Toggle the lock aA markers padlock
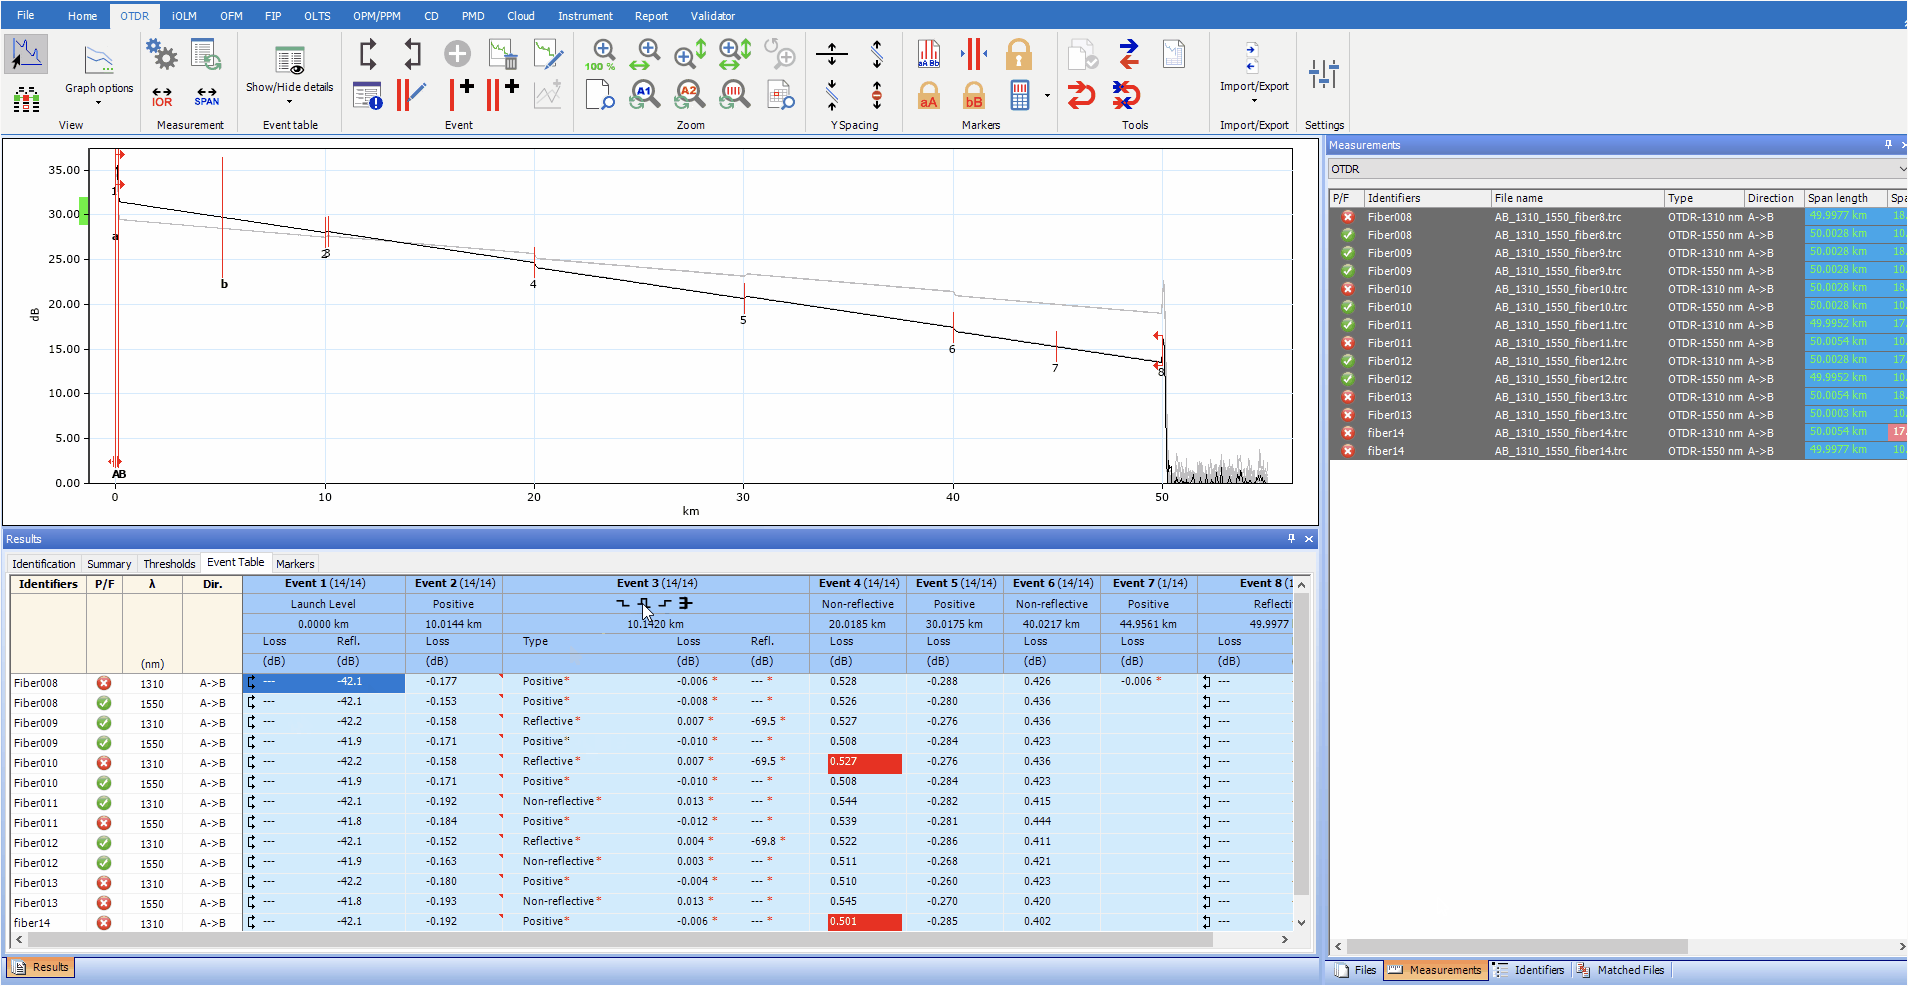 (929, 95)
